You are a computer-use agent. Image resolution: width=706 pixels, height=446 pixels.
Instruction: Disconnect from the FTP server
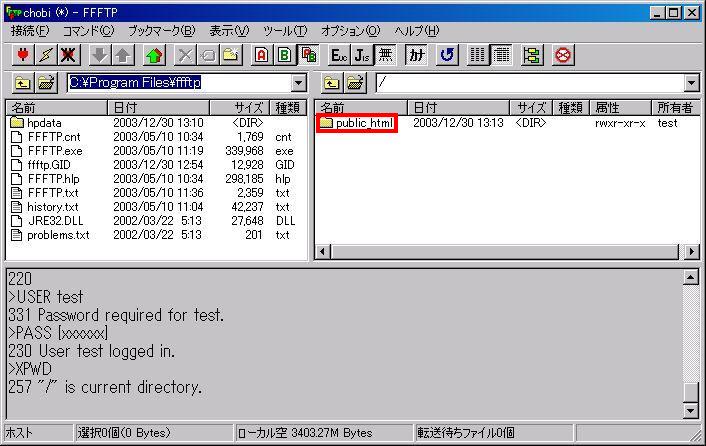pyautogui.click(x=68, y=54)
